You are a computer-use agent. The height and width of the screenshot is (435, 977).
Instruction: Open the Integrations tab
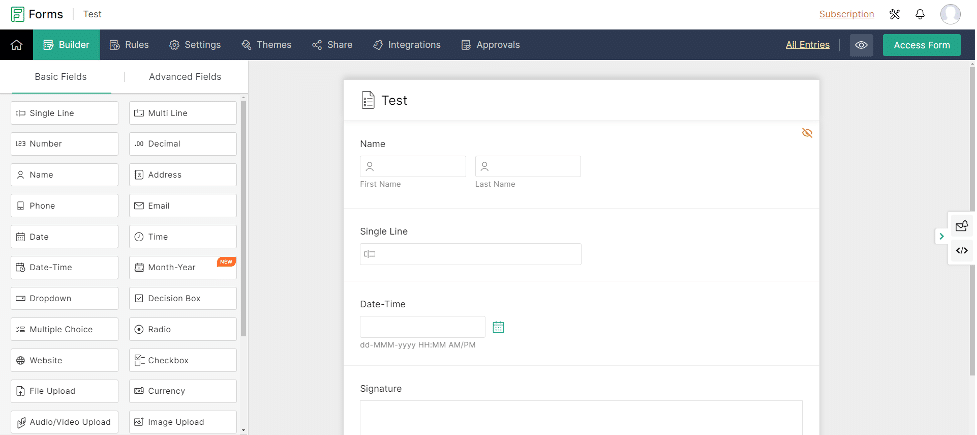click(406, 45)
